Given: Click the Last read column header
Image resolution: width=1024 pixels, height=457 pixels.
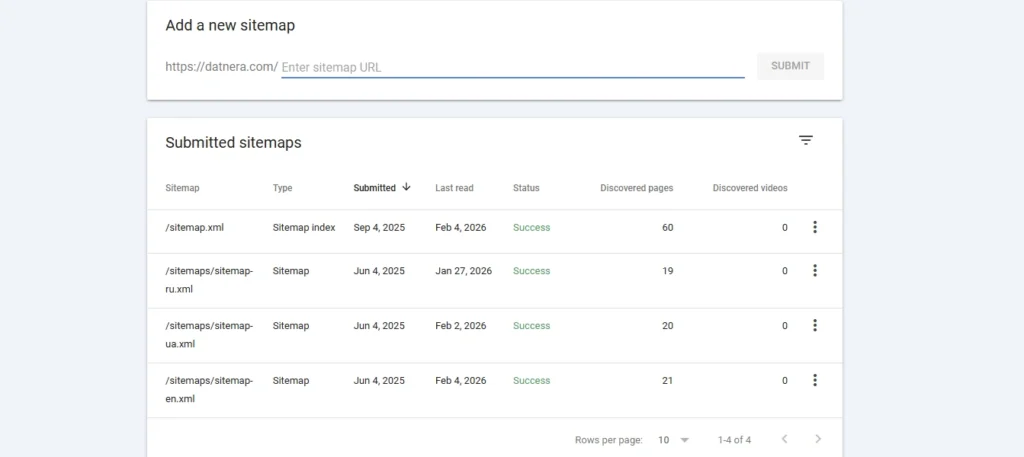Looking at the screenshot, I should pos(454,188).
